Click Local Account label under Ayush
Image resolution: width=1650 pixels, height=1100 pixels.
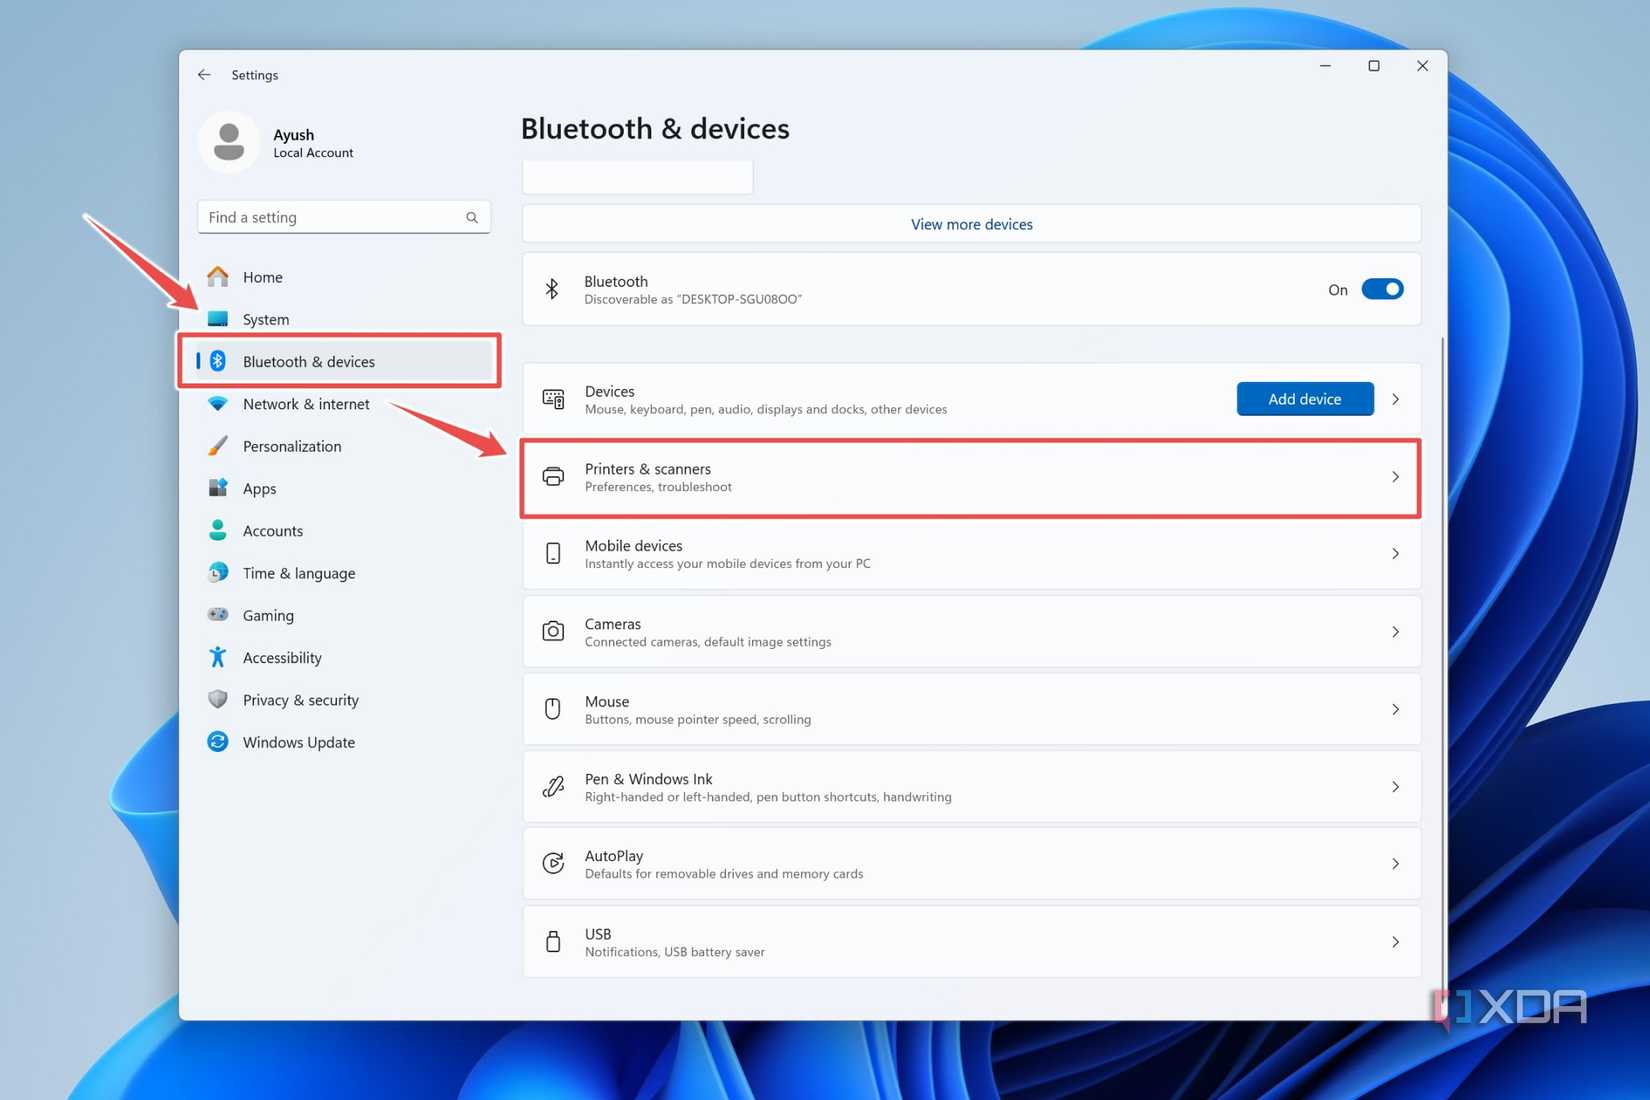(313, 153)
